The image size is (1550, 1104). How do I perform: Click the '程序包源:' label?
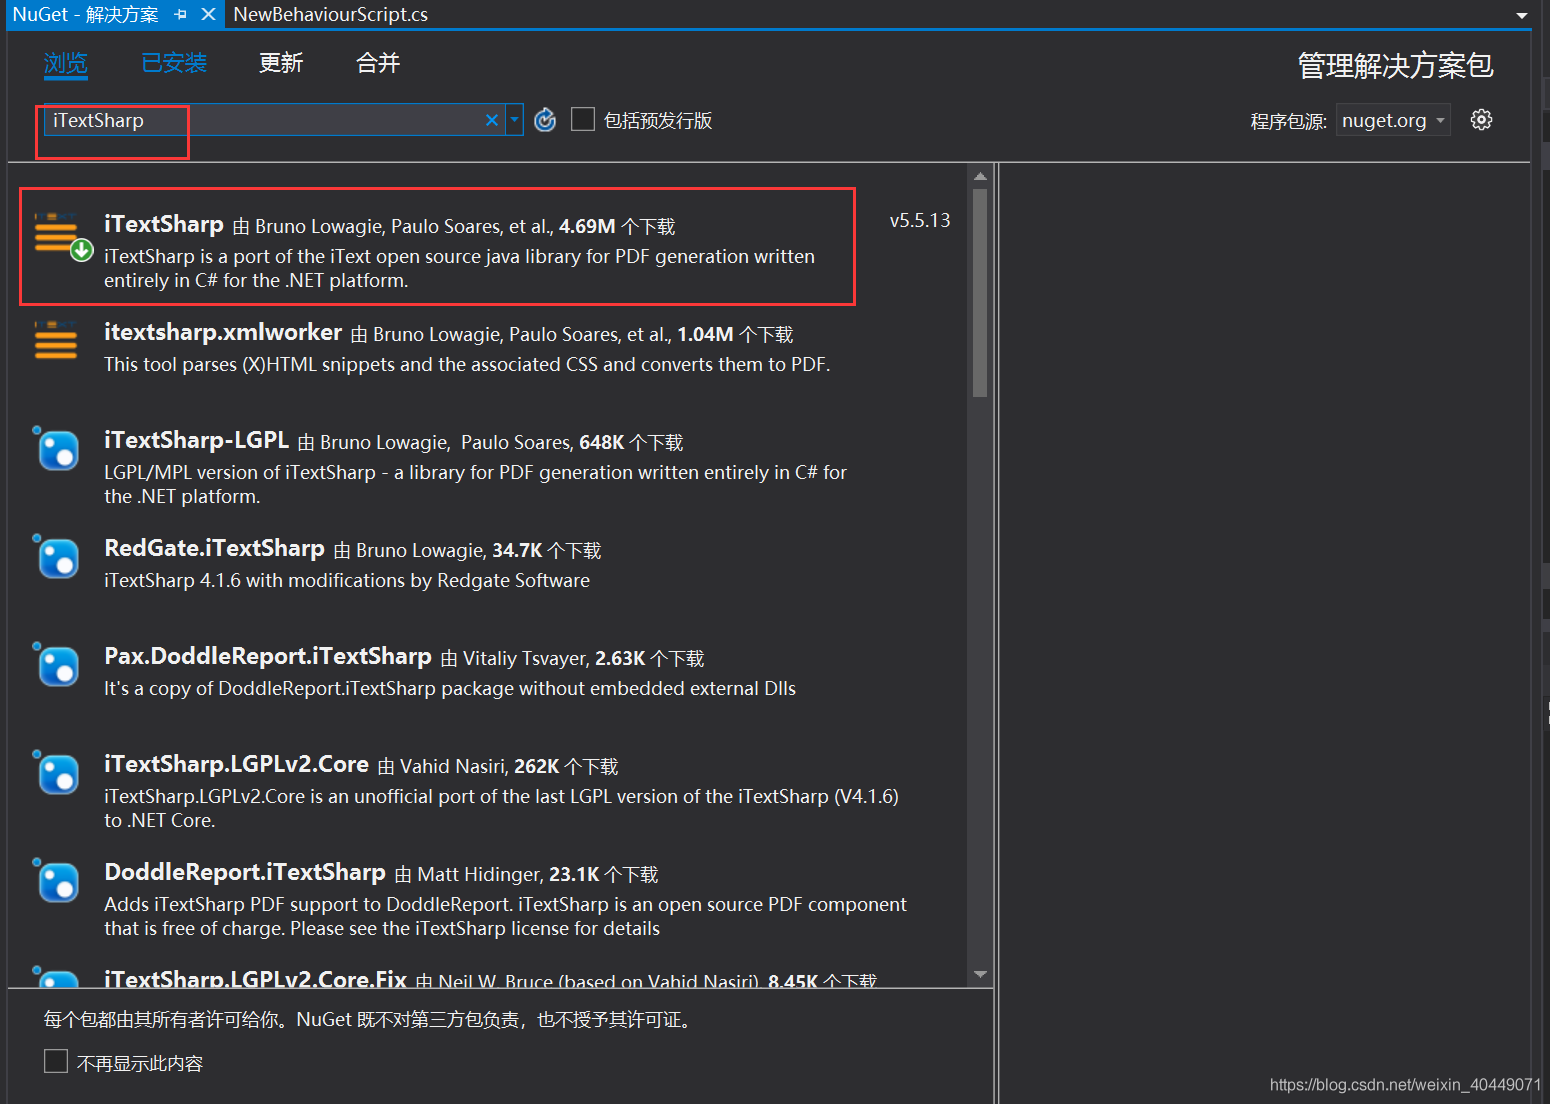1289,121
